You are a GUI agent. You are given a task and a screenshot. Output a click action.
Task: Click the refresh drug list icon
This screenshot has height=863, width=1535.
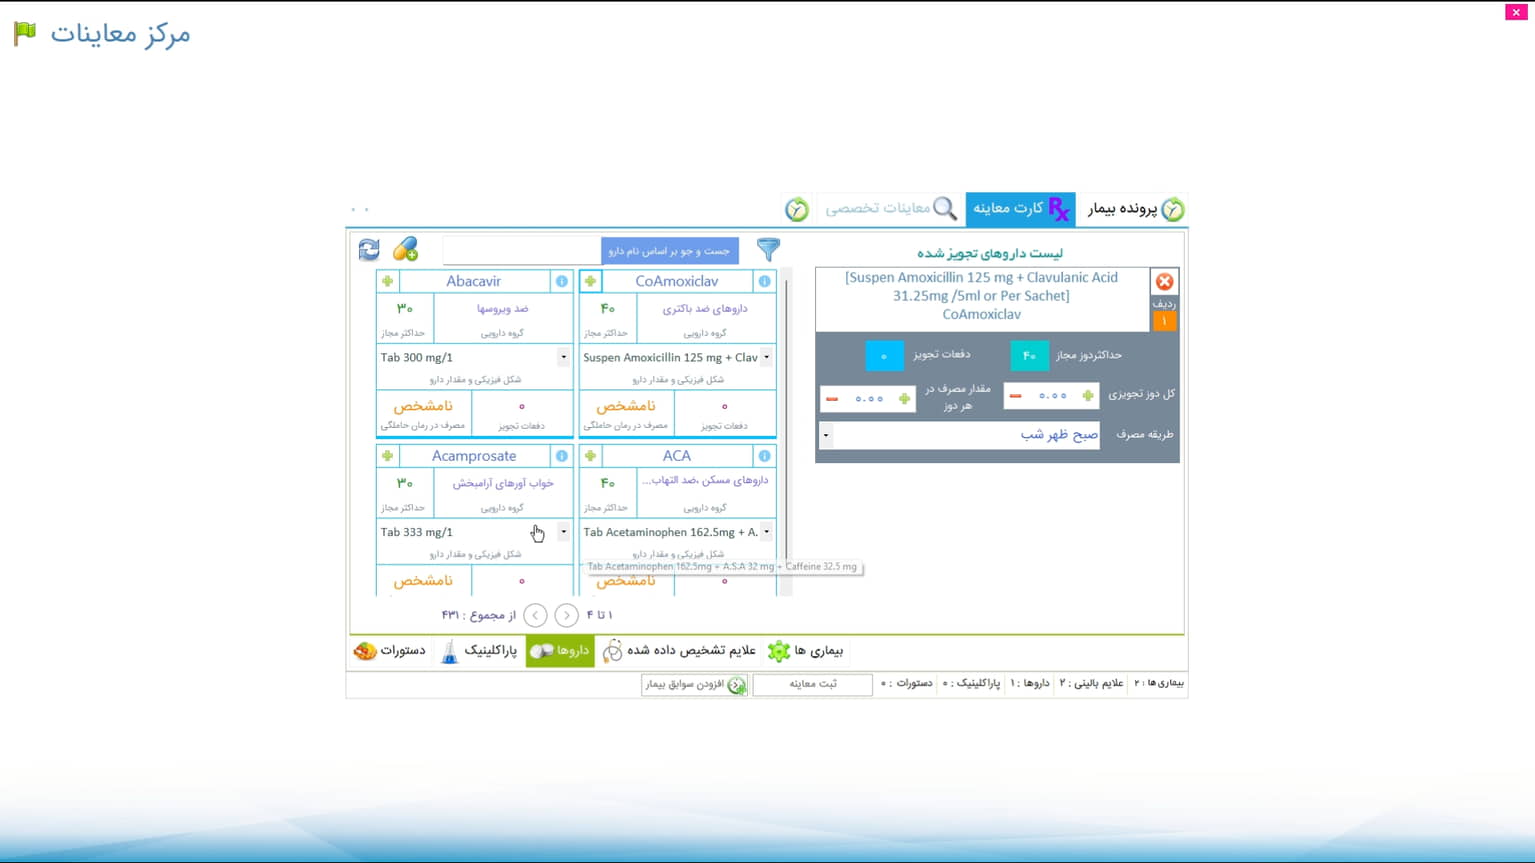[x=369, y=249]
